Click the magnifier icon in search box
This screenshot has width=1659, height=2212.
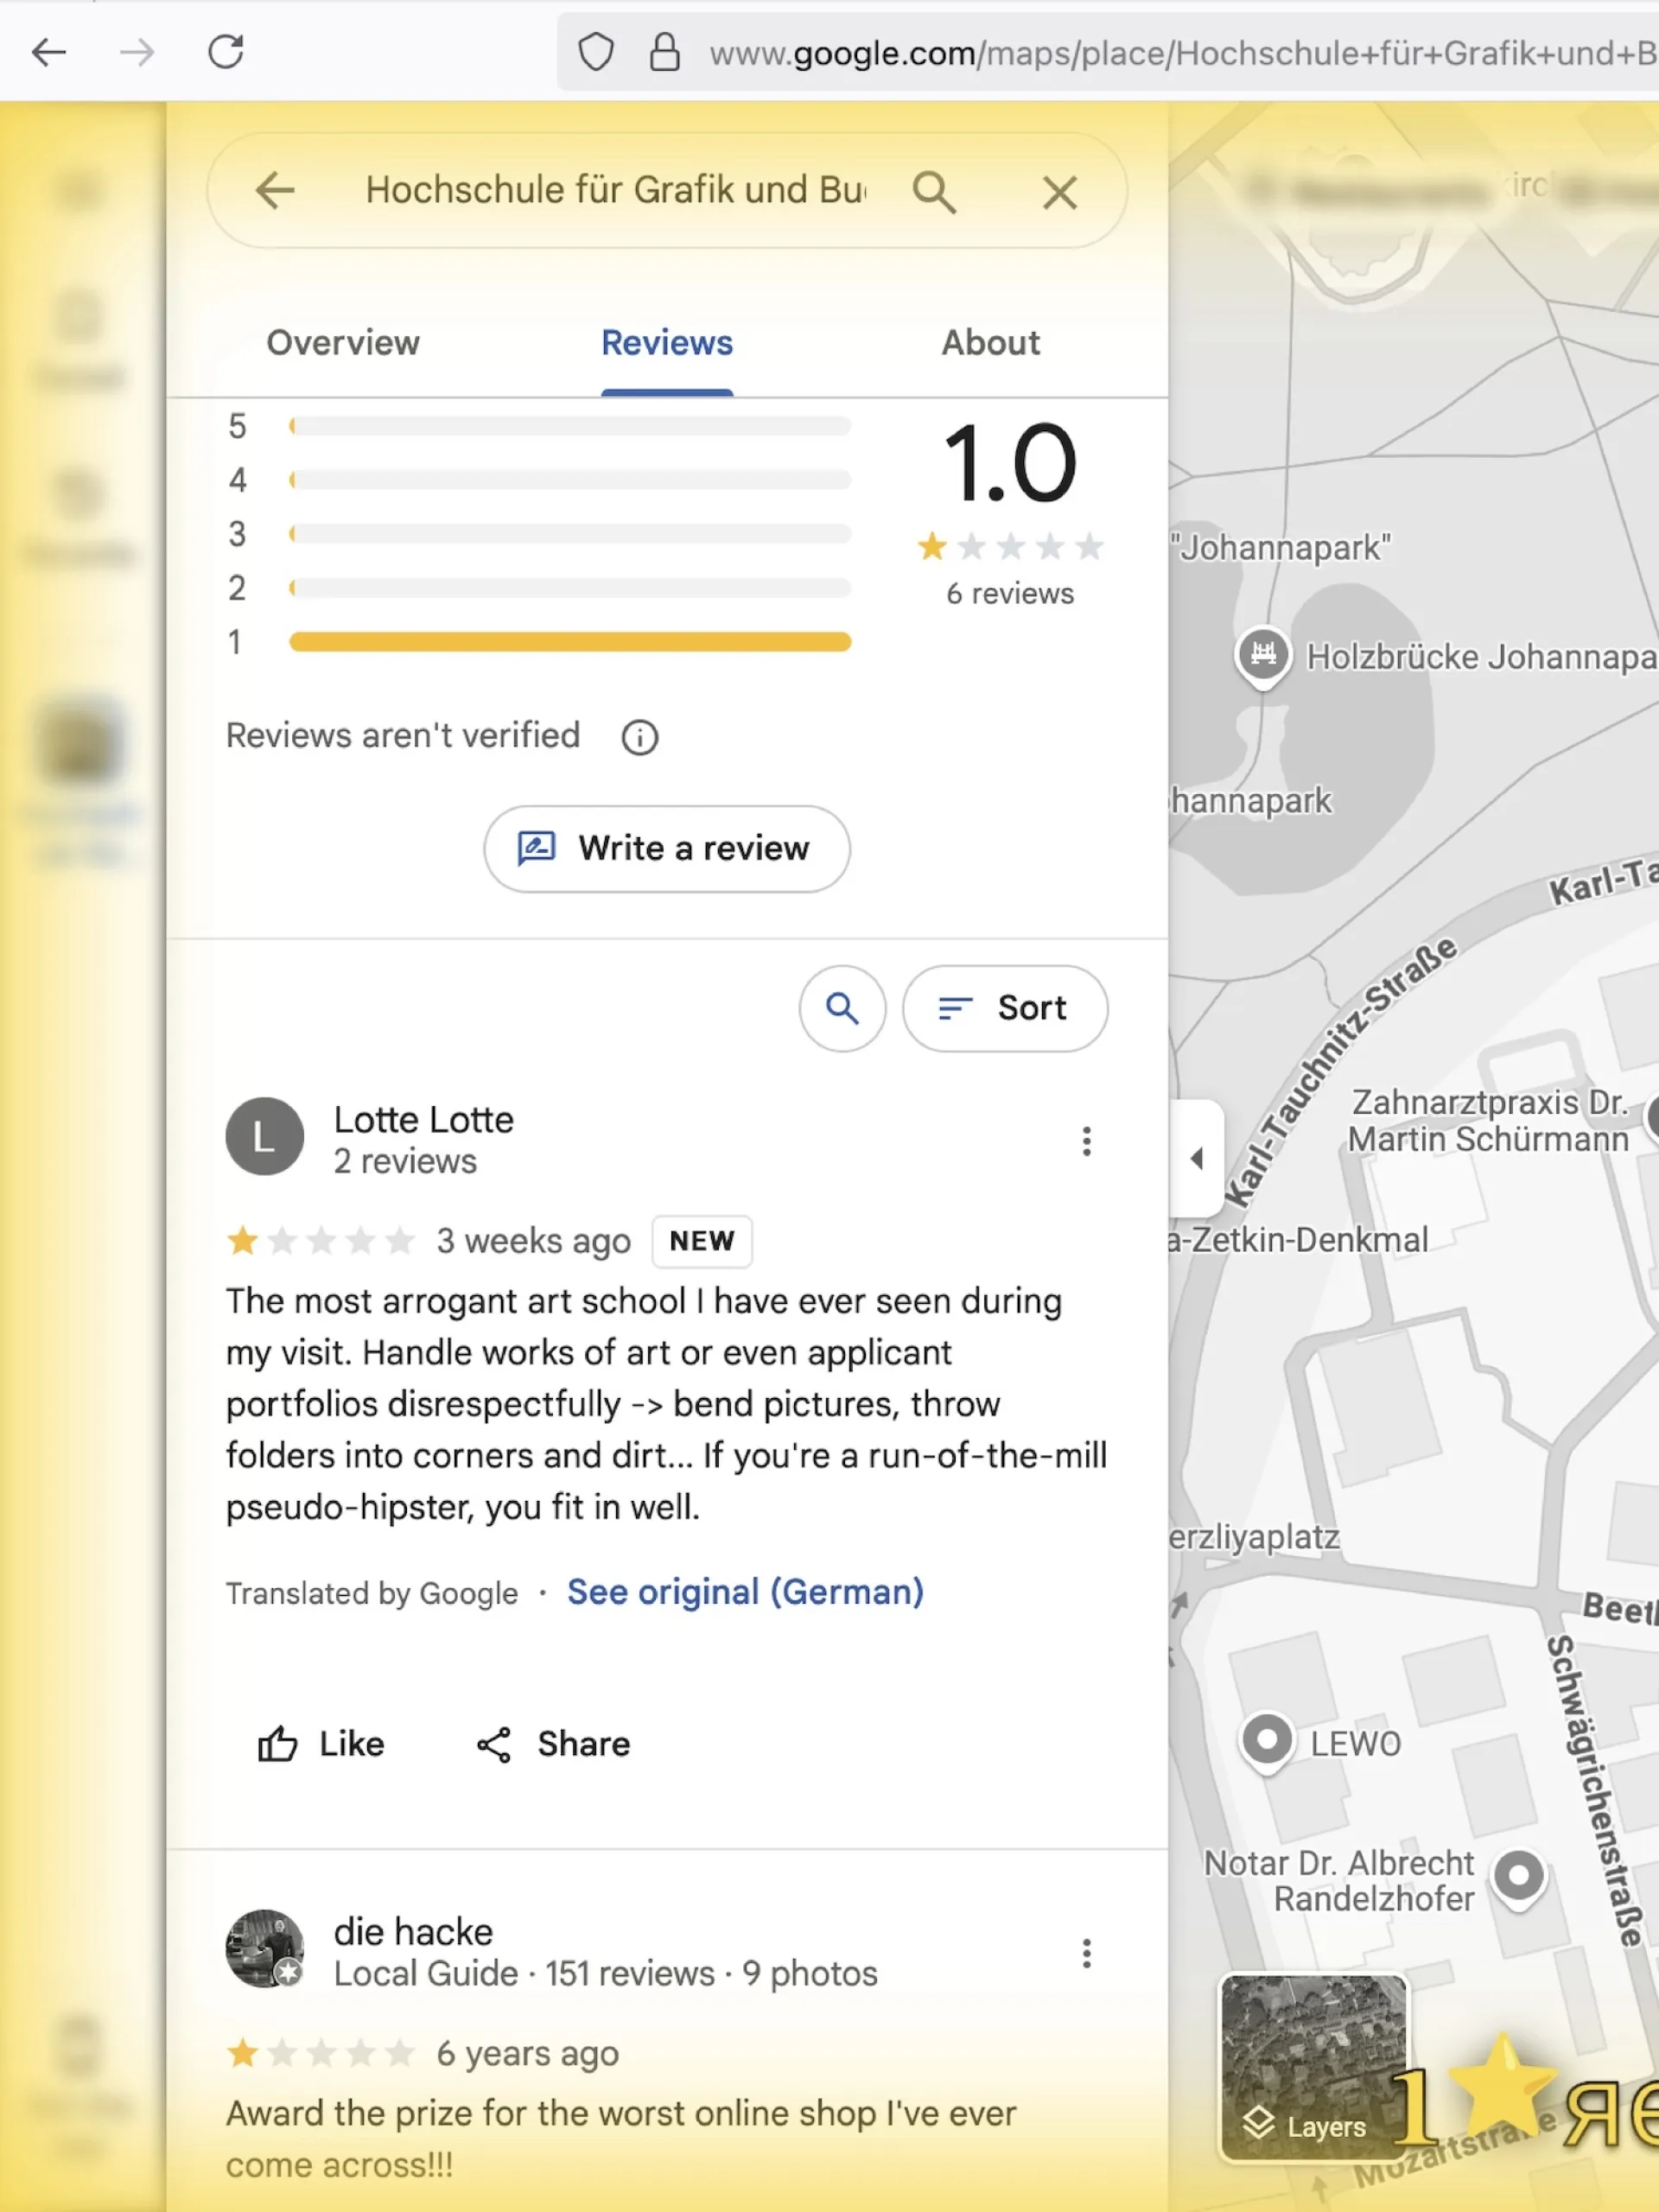933,191
